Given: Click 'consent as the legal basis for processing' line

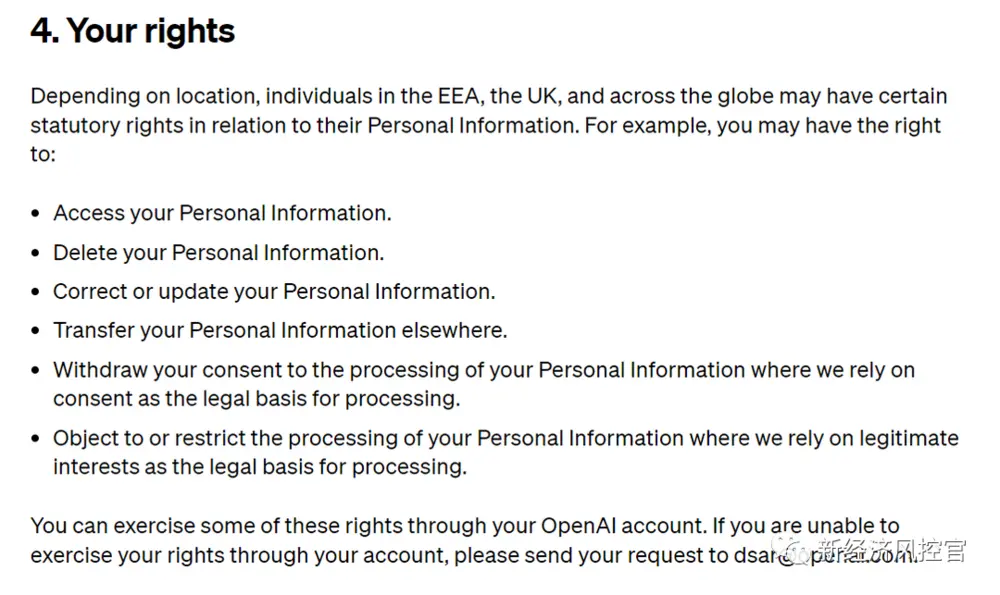Looking at the screenshot, I should pyautogui.click(x=257, y=398).
